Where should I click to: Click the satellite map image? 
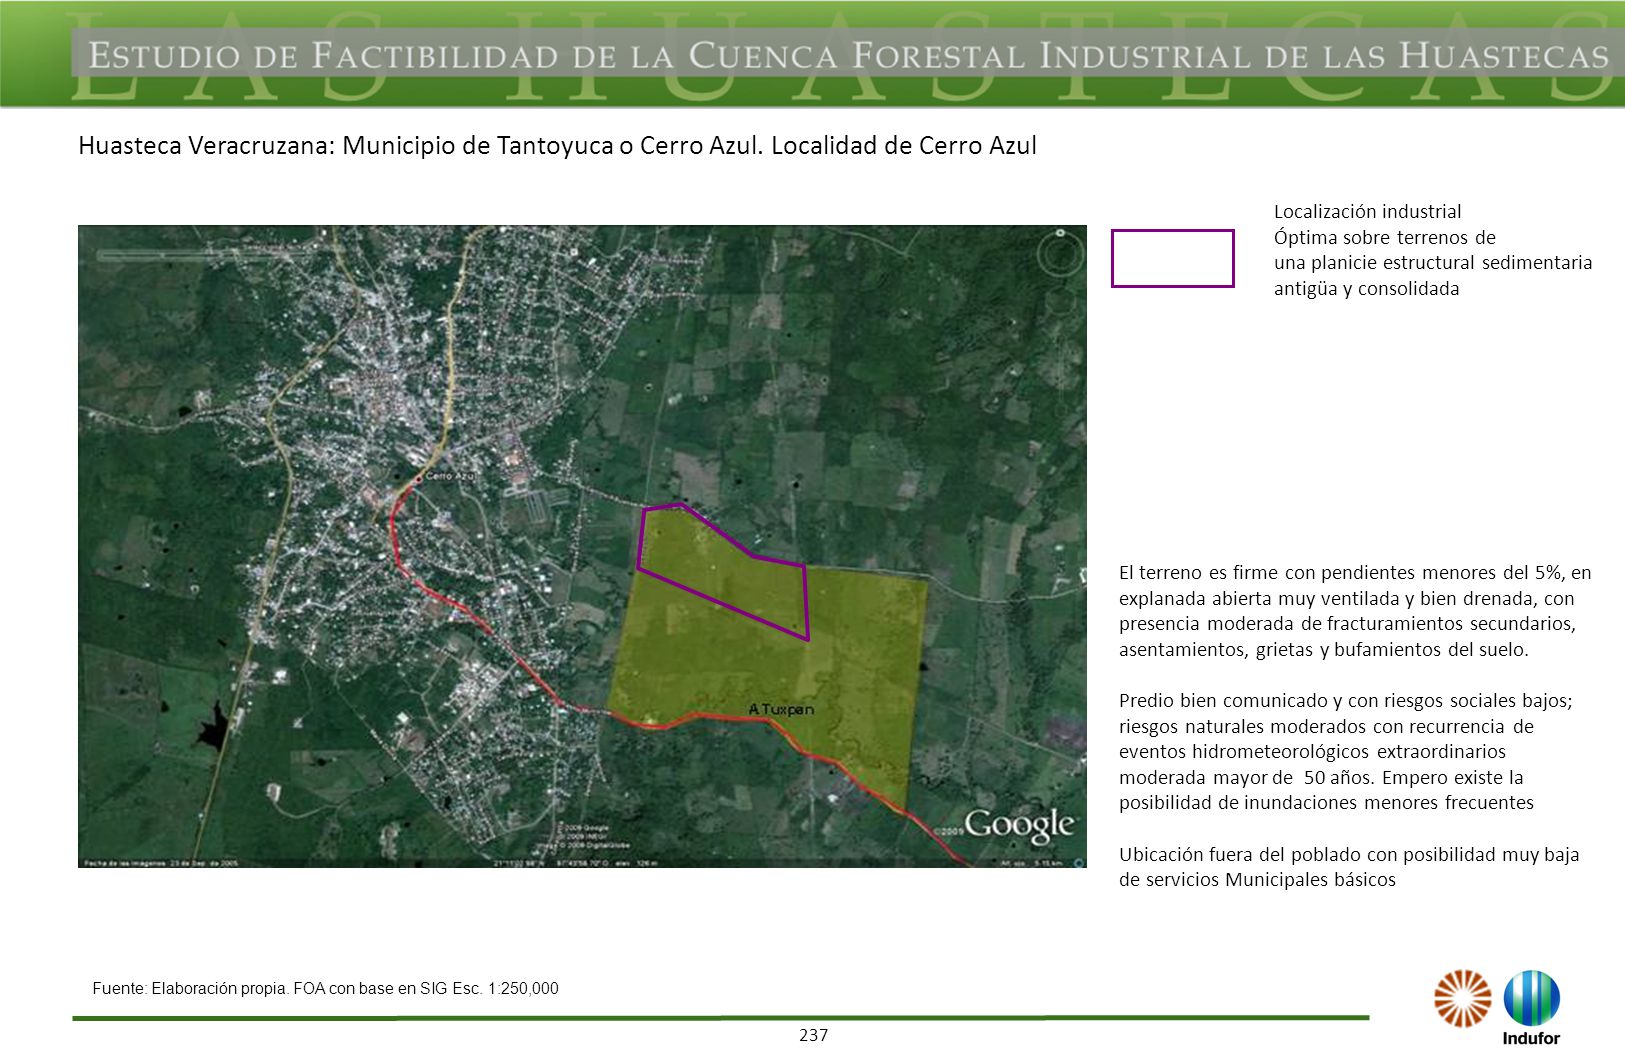click(582, 546)
